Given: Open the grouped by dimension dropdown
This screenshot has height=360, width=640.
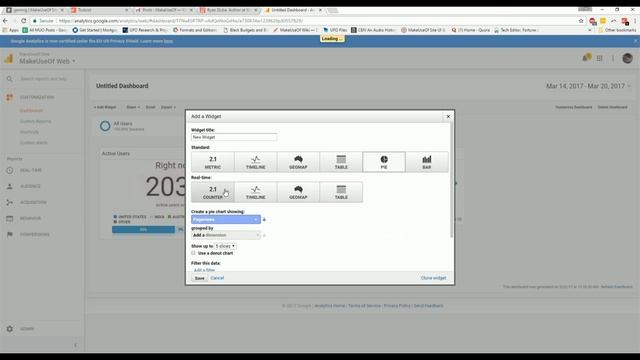Looking at the screenshot, I should click(226, 235).
